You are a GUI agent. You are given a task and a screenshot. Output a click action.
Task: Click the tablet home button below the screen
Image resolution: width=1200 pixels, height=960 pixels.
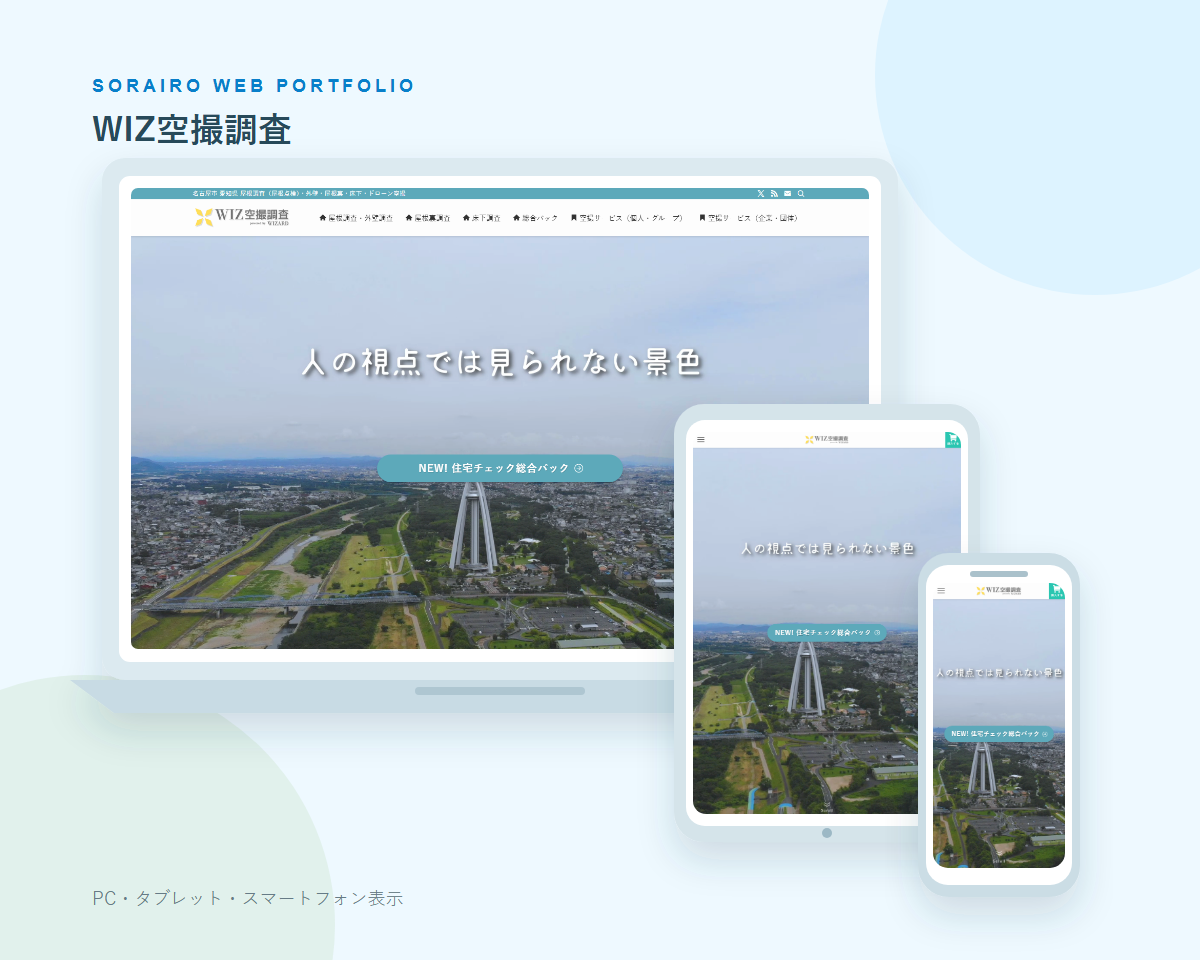pos(827,833)
